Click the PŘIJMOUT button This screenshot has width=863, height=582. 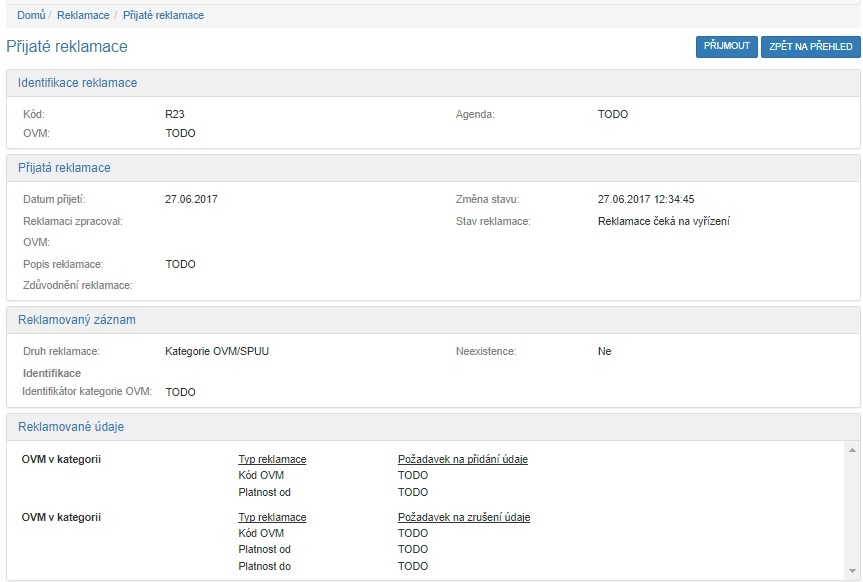[x=726, y=46]
